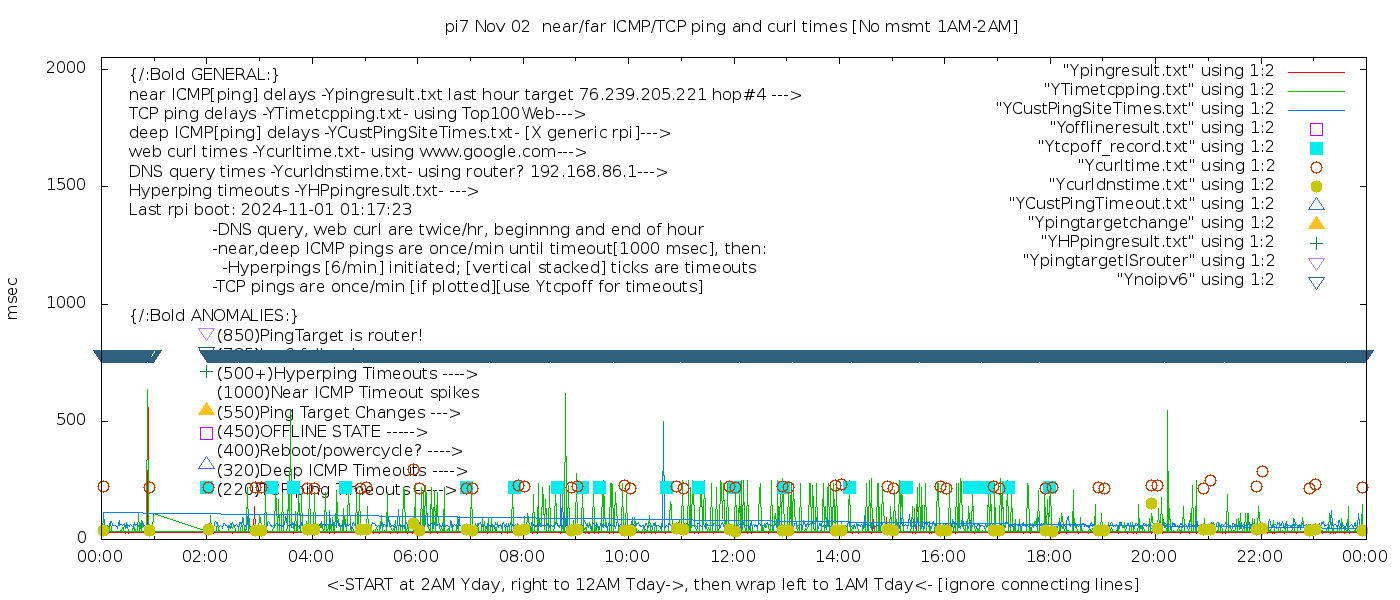Image resolution: width=1400 pixels, height=600 pixels.
Task: Click the 12:00 x-axis tick label
Action: click(x=733, y=556)
